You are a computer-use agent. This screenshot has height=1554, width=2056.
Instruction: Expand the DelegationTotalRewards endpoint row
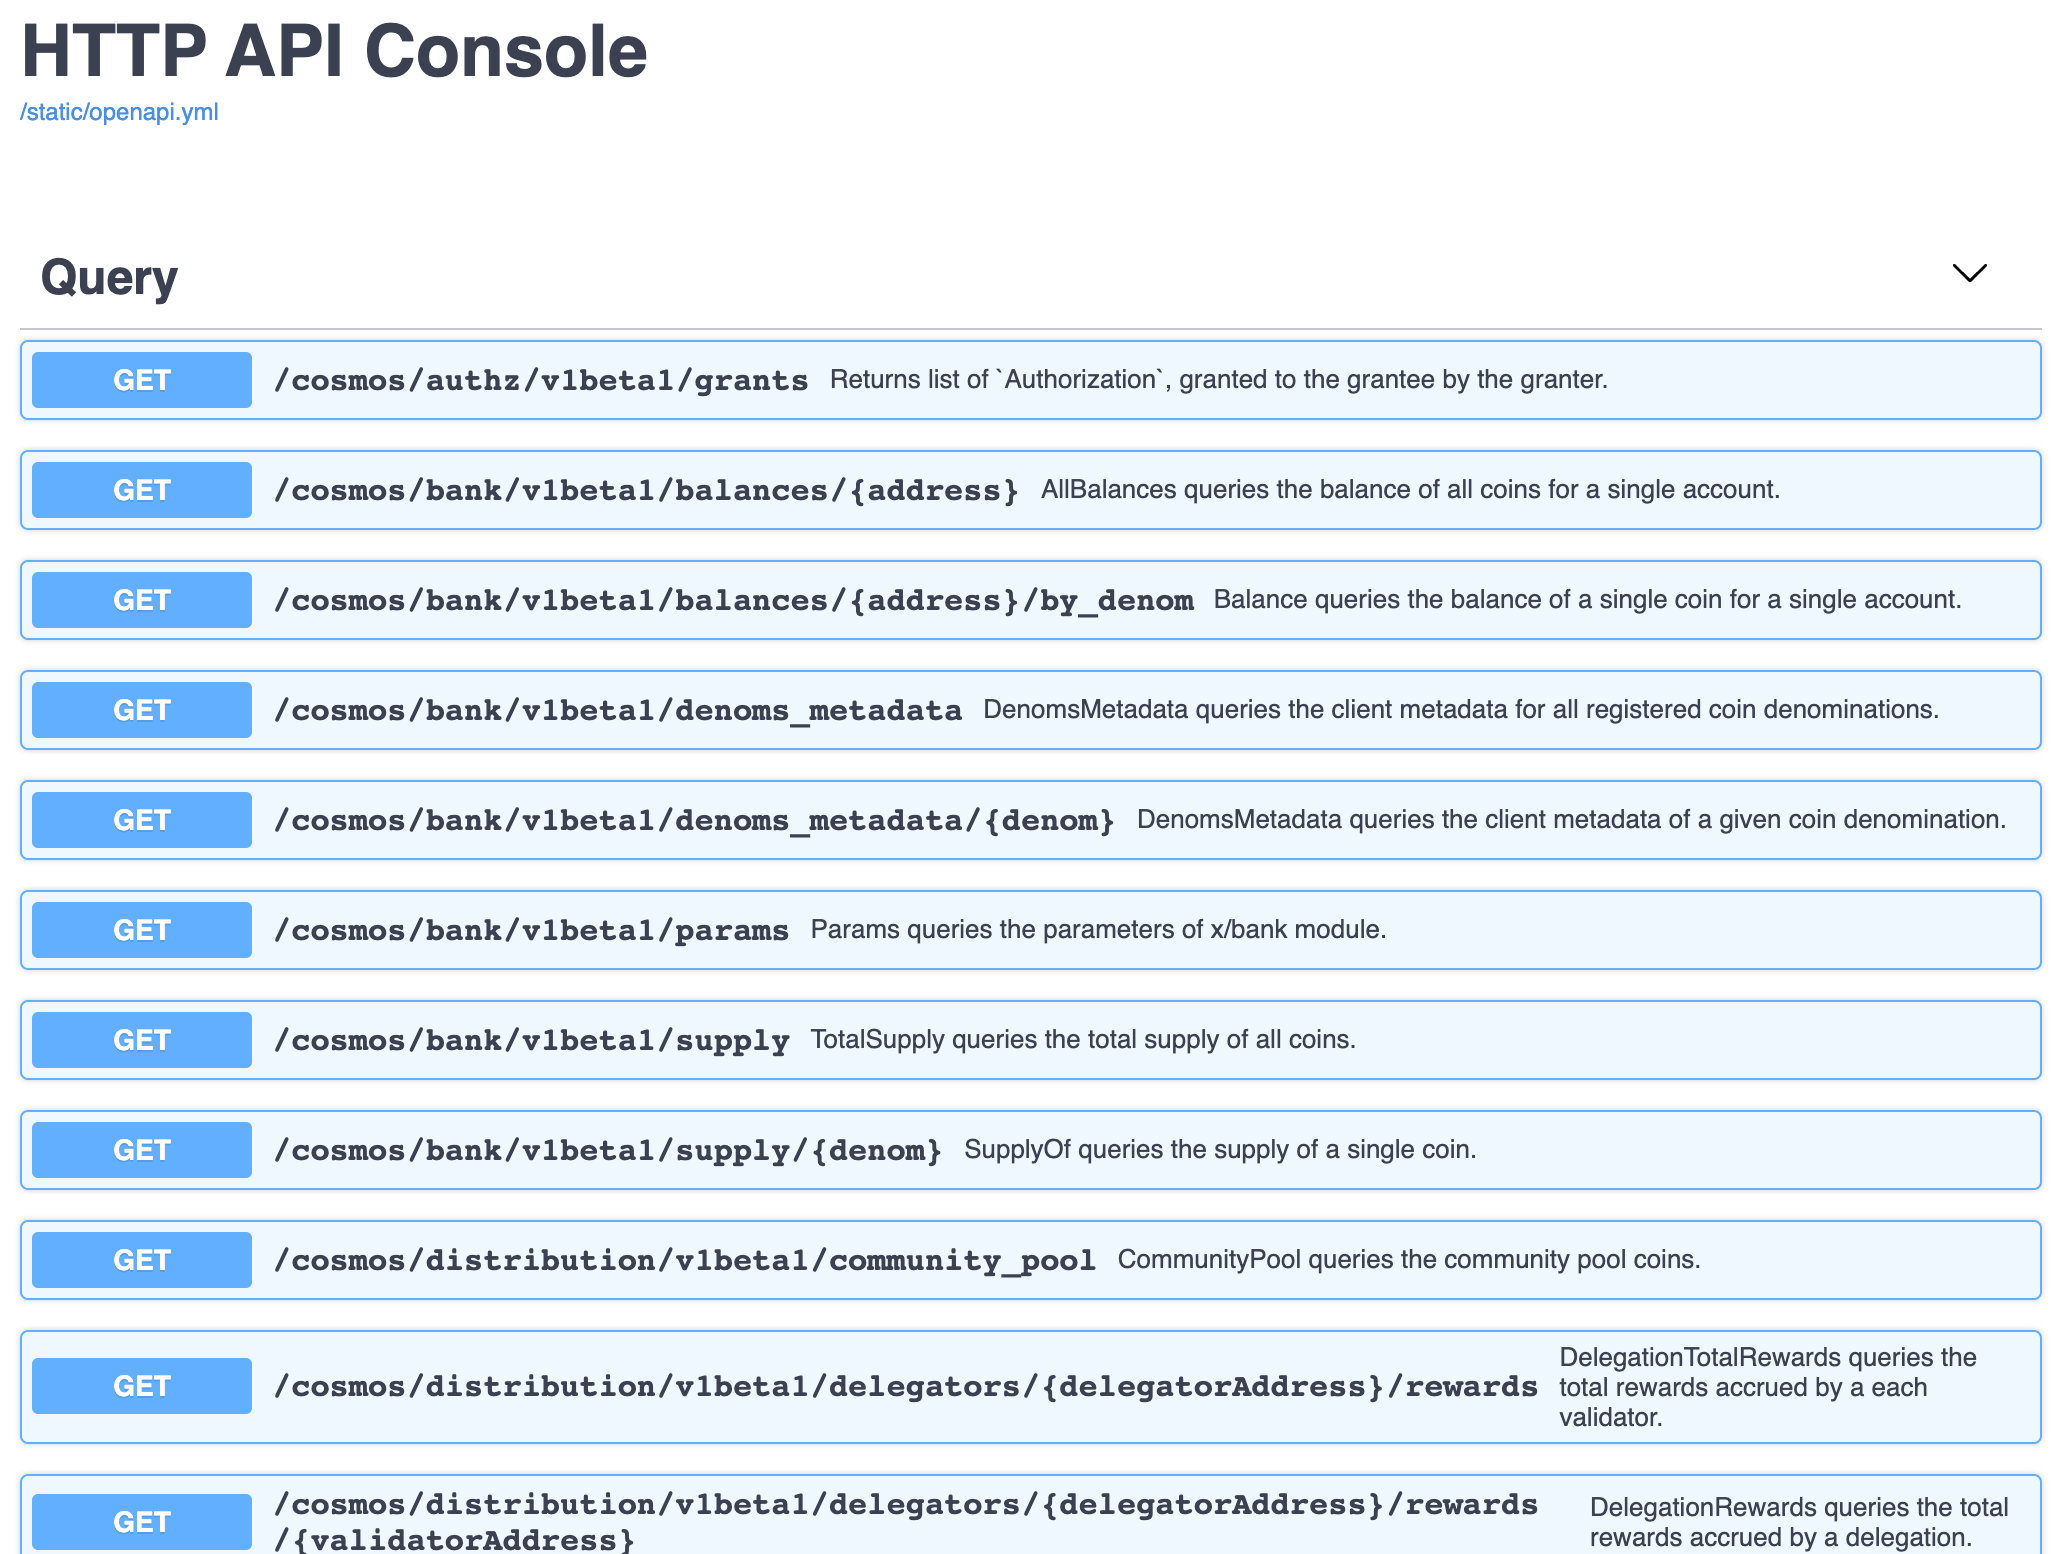click(1000, 1386)
